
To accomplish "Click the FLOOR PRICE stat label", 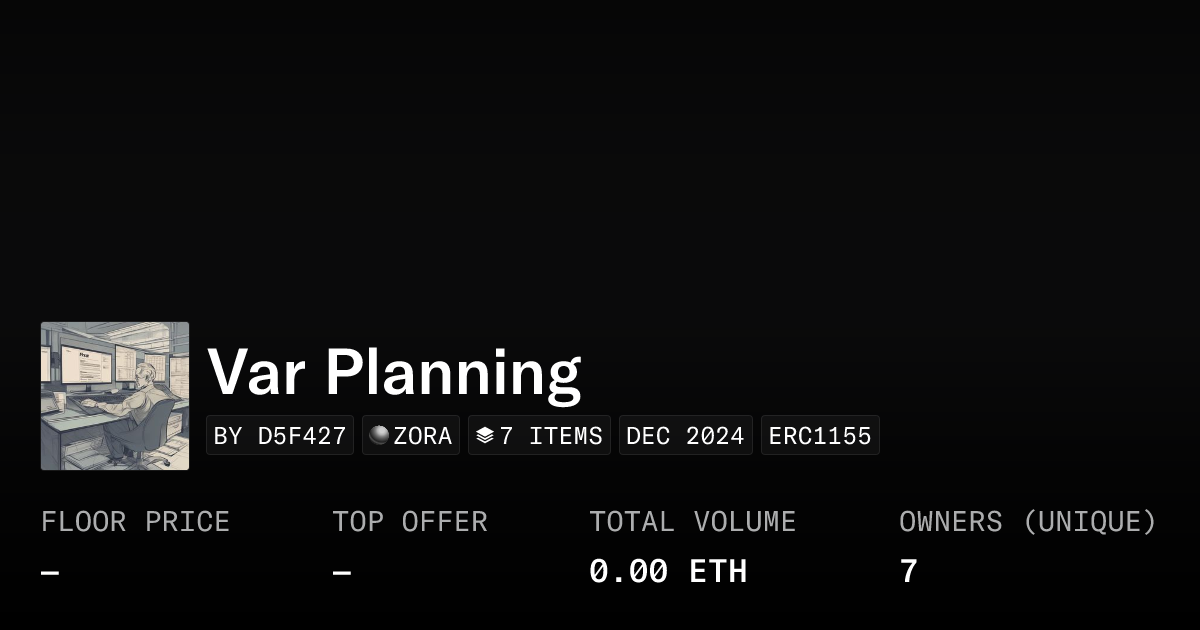I will (135, 522).
